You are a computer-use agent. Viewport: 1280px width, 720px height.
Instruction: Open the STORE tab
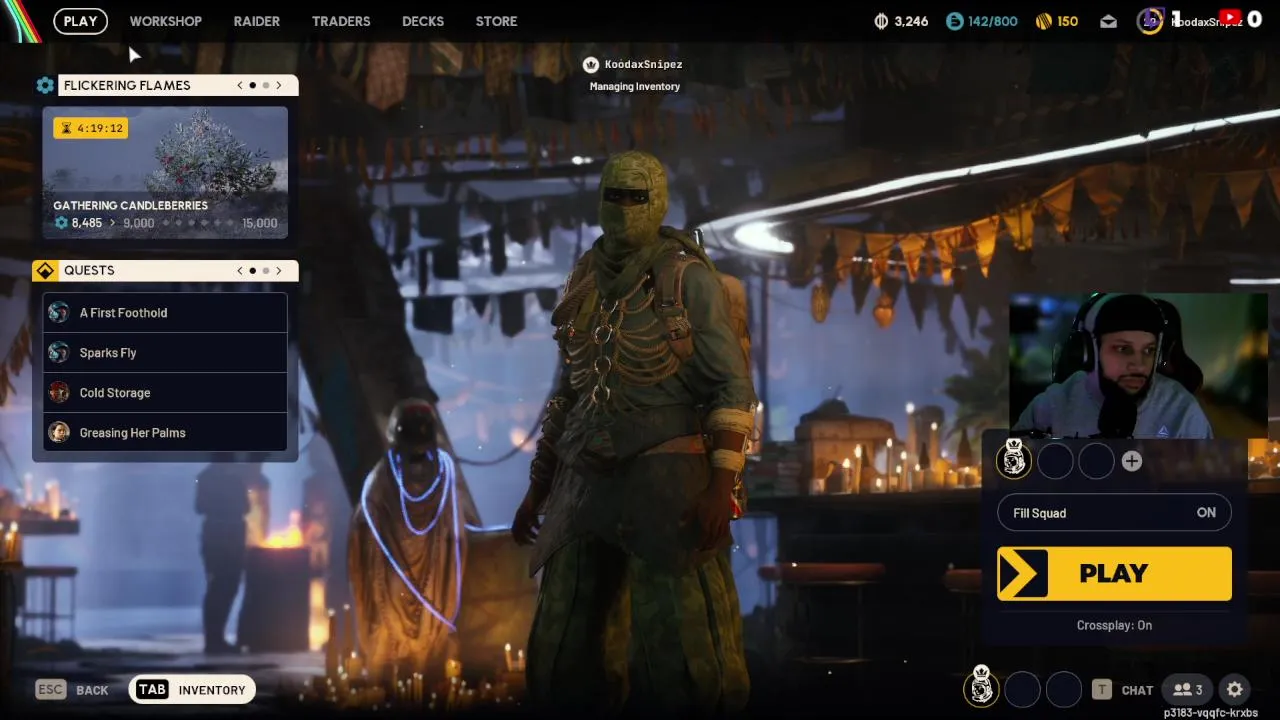497,21
